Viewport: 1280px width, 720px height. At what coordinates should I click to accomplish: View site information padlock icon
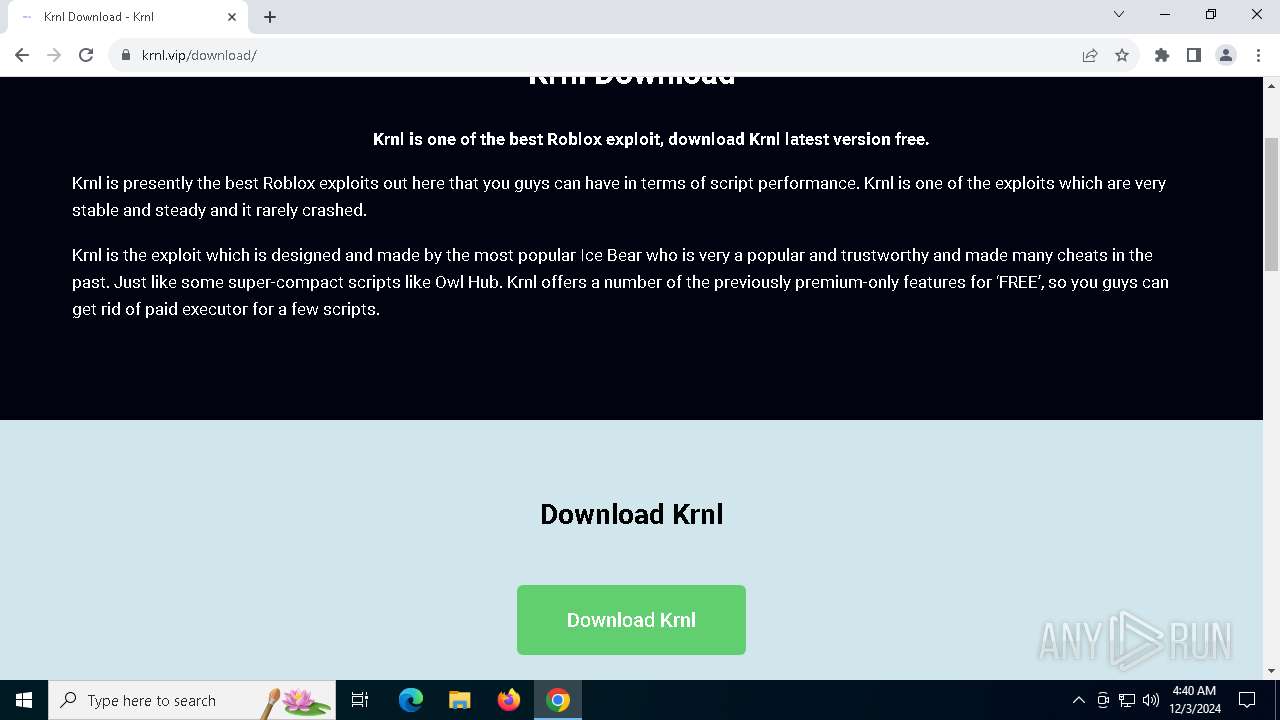[x=126, y=55]
